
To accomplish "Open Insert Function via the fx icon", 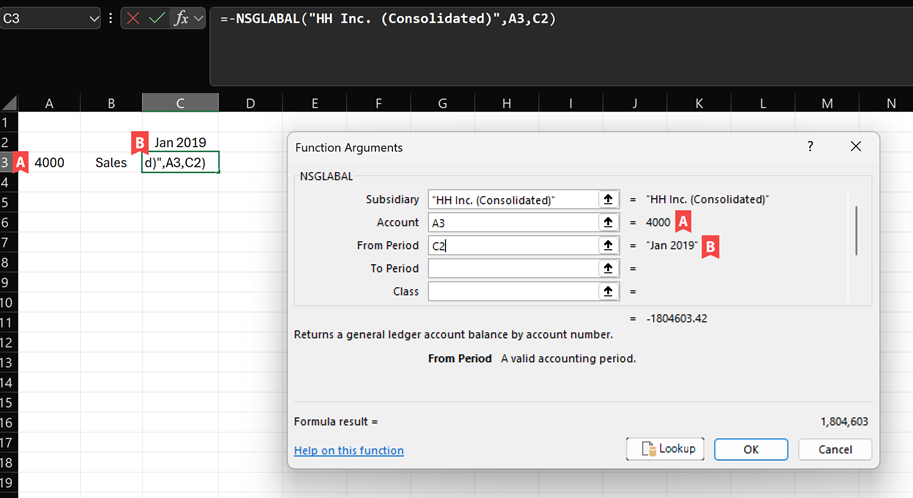I will point(181,19).
